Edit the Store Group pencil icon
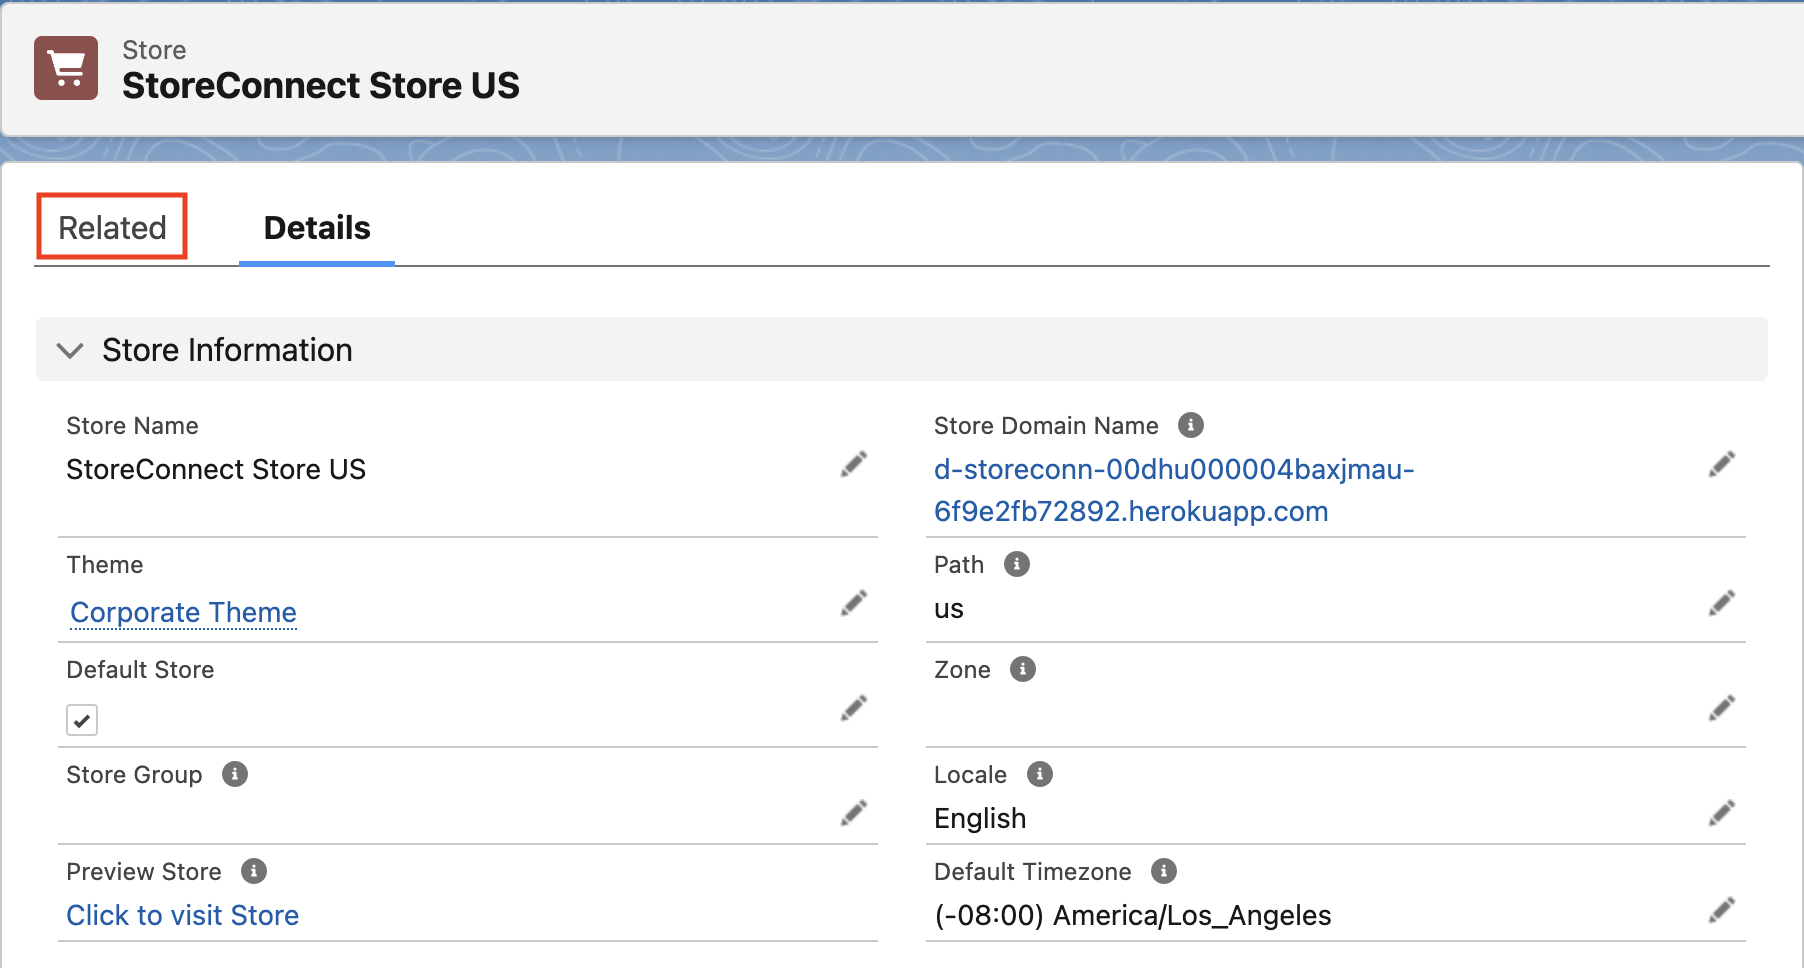 click(853, 813)
